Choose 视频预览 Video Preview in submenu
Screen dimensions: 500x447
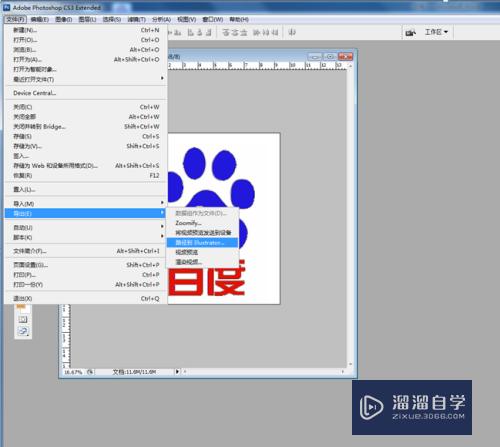pyautogui.click(x=203, y=252)
